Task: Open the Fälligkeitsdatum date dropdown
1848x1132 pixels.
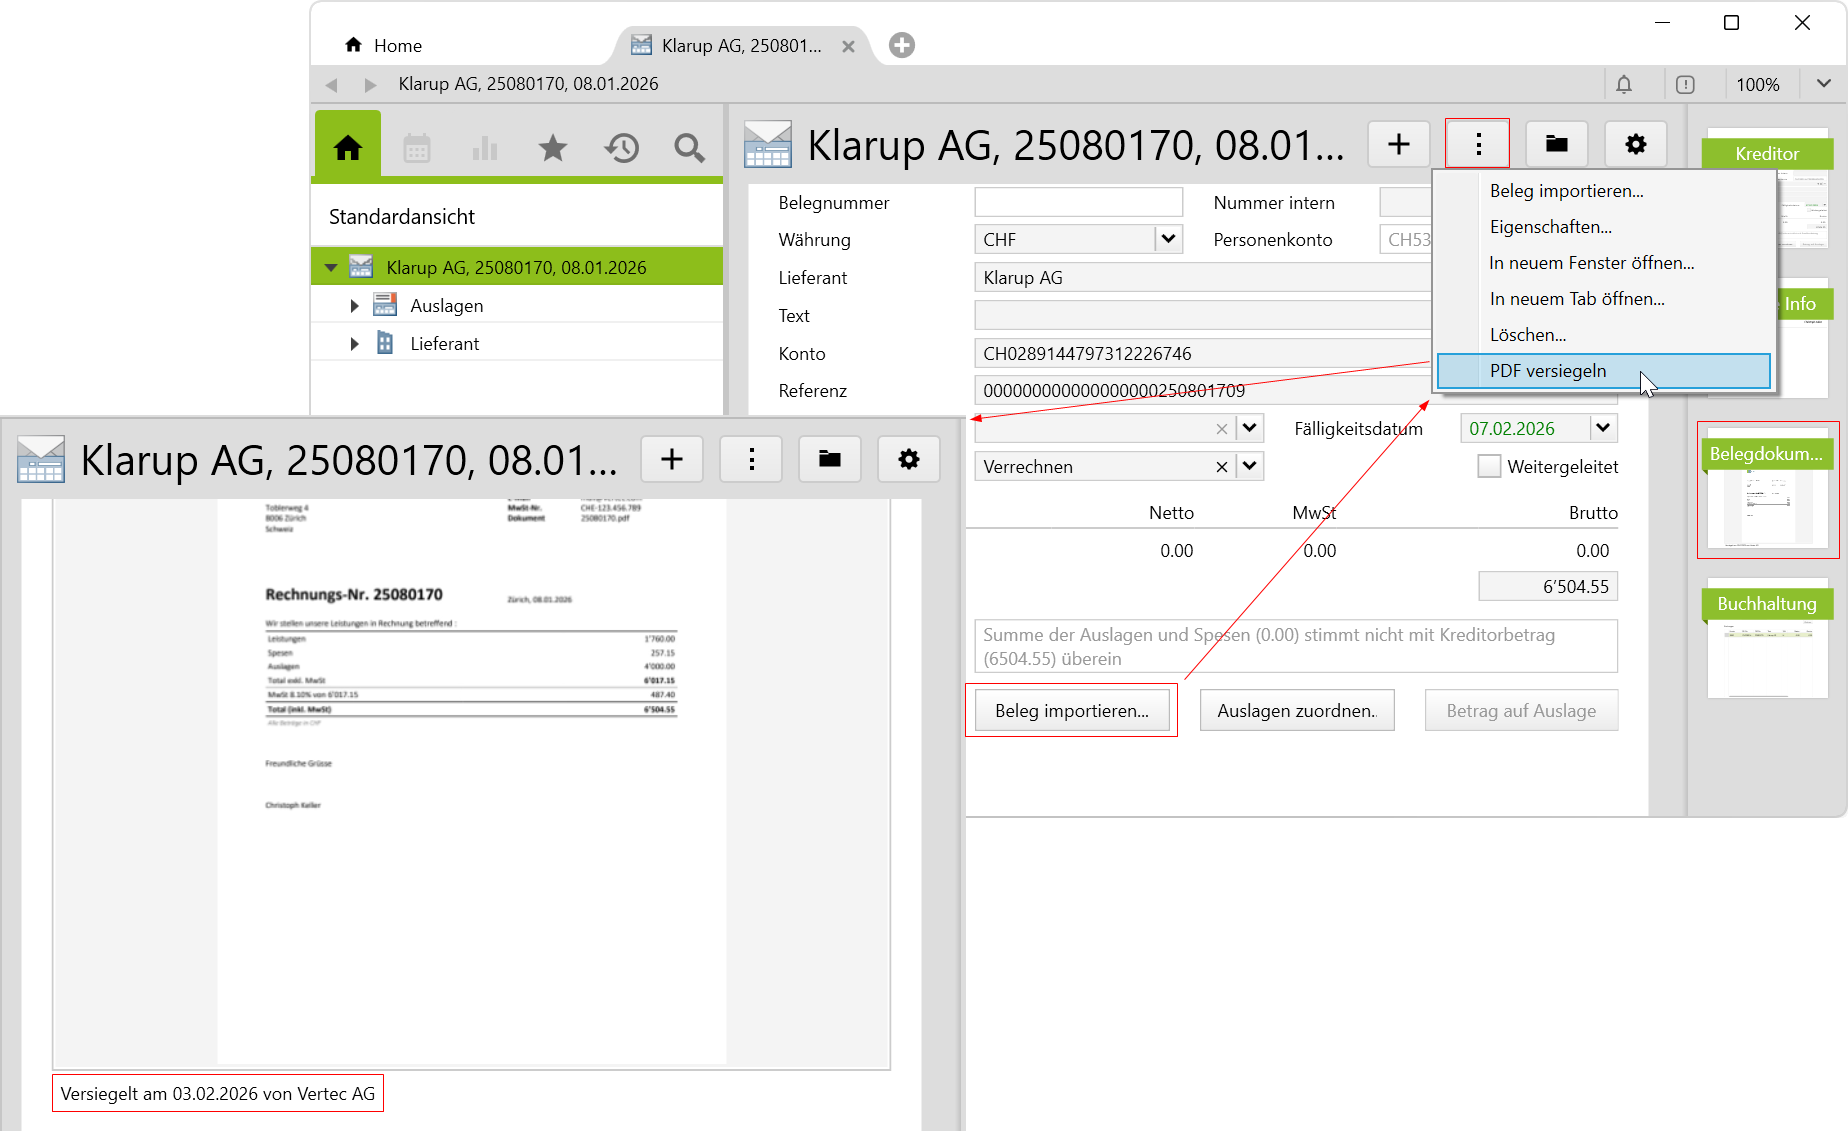Action: [1603, 428]
